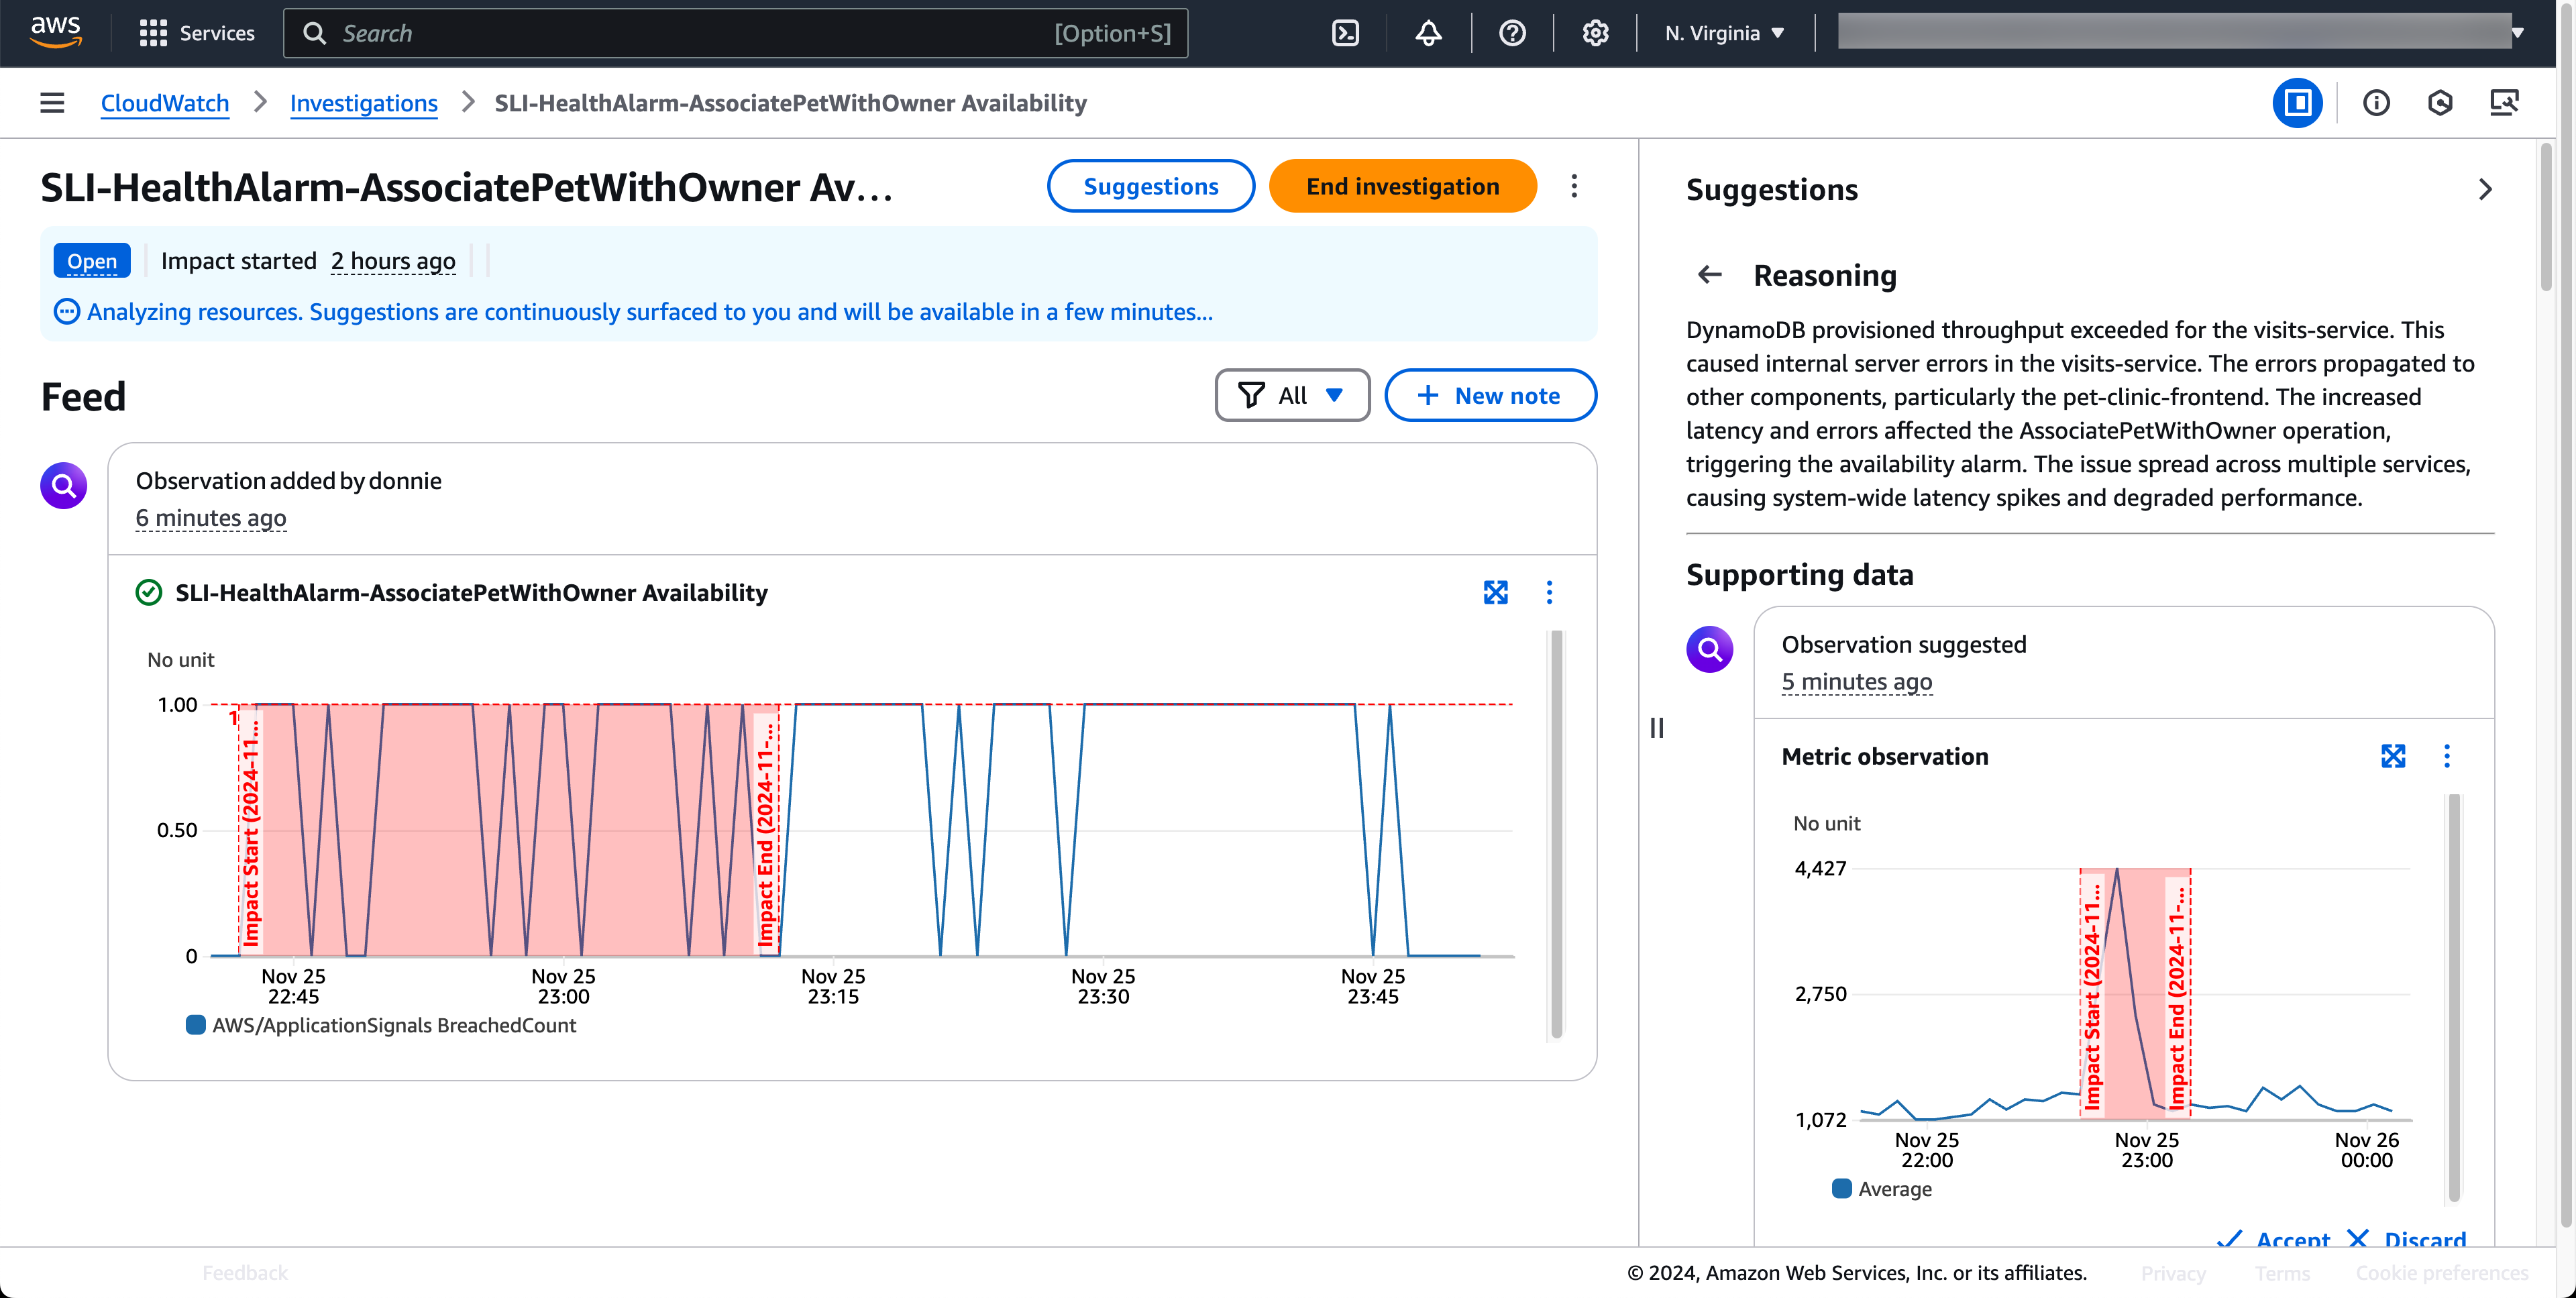
Task: Open the settings gear icon
Action: click(1595, 33)
